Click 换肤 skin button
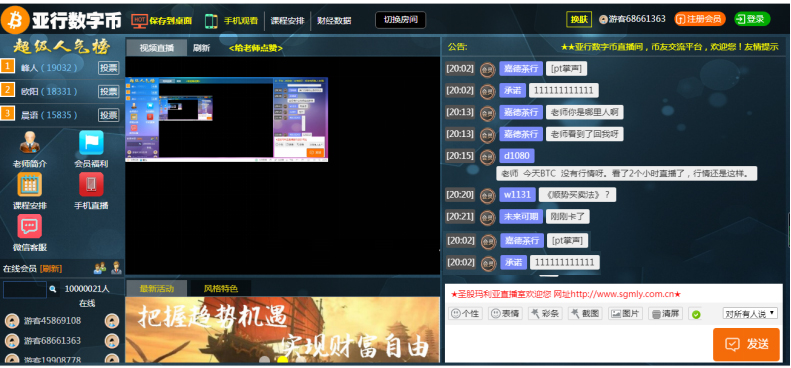 tap(579, 19)
